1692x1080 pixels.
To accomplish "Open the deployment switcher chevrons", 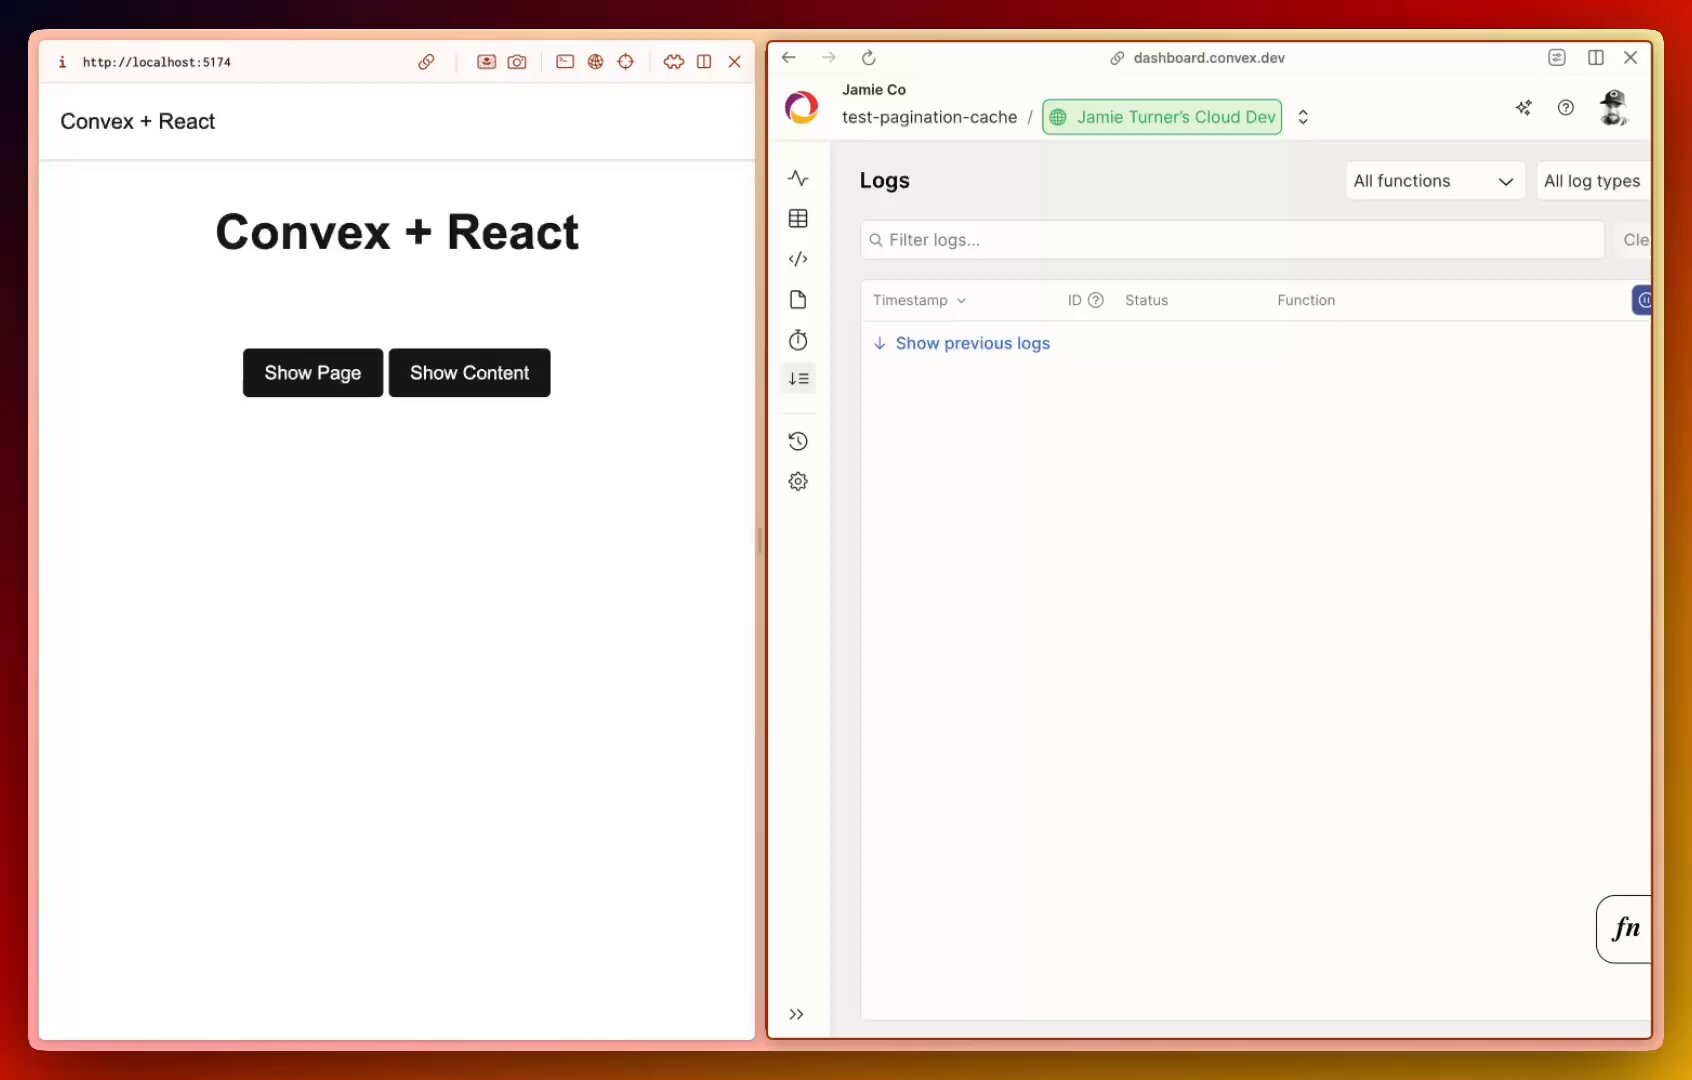I will (x=1303, y=117).
